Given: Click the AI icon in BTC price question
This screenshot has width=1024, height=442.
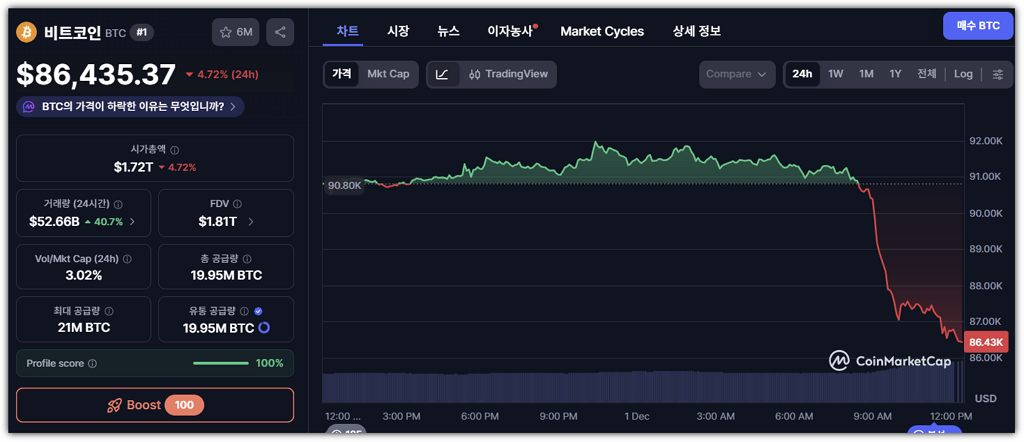Looking at the screenshot, I should coord(29,106).
